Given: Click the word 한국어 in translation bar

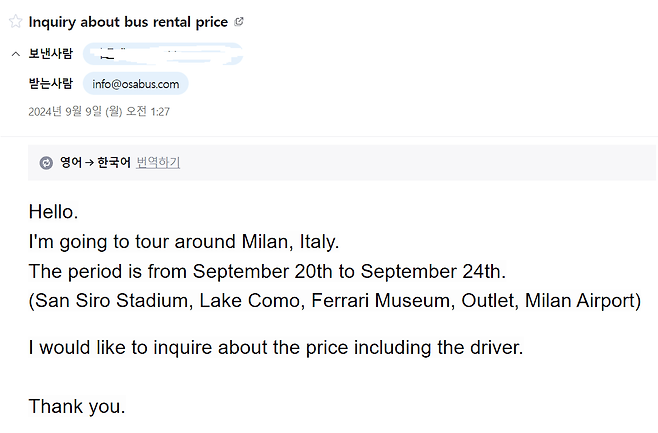Looking at the screenshot, I should pos(113,163).
